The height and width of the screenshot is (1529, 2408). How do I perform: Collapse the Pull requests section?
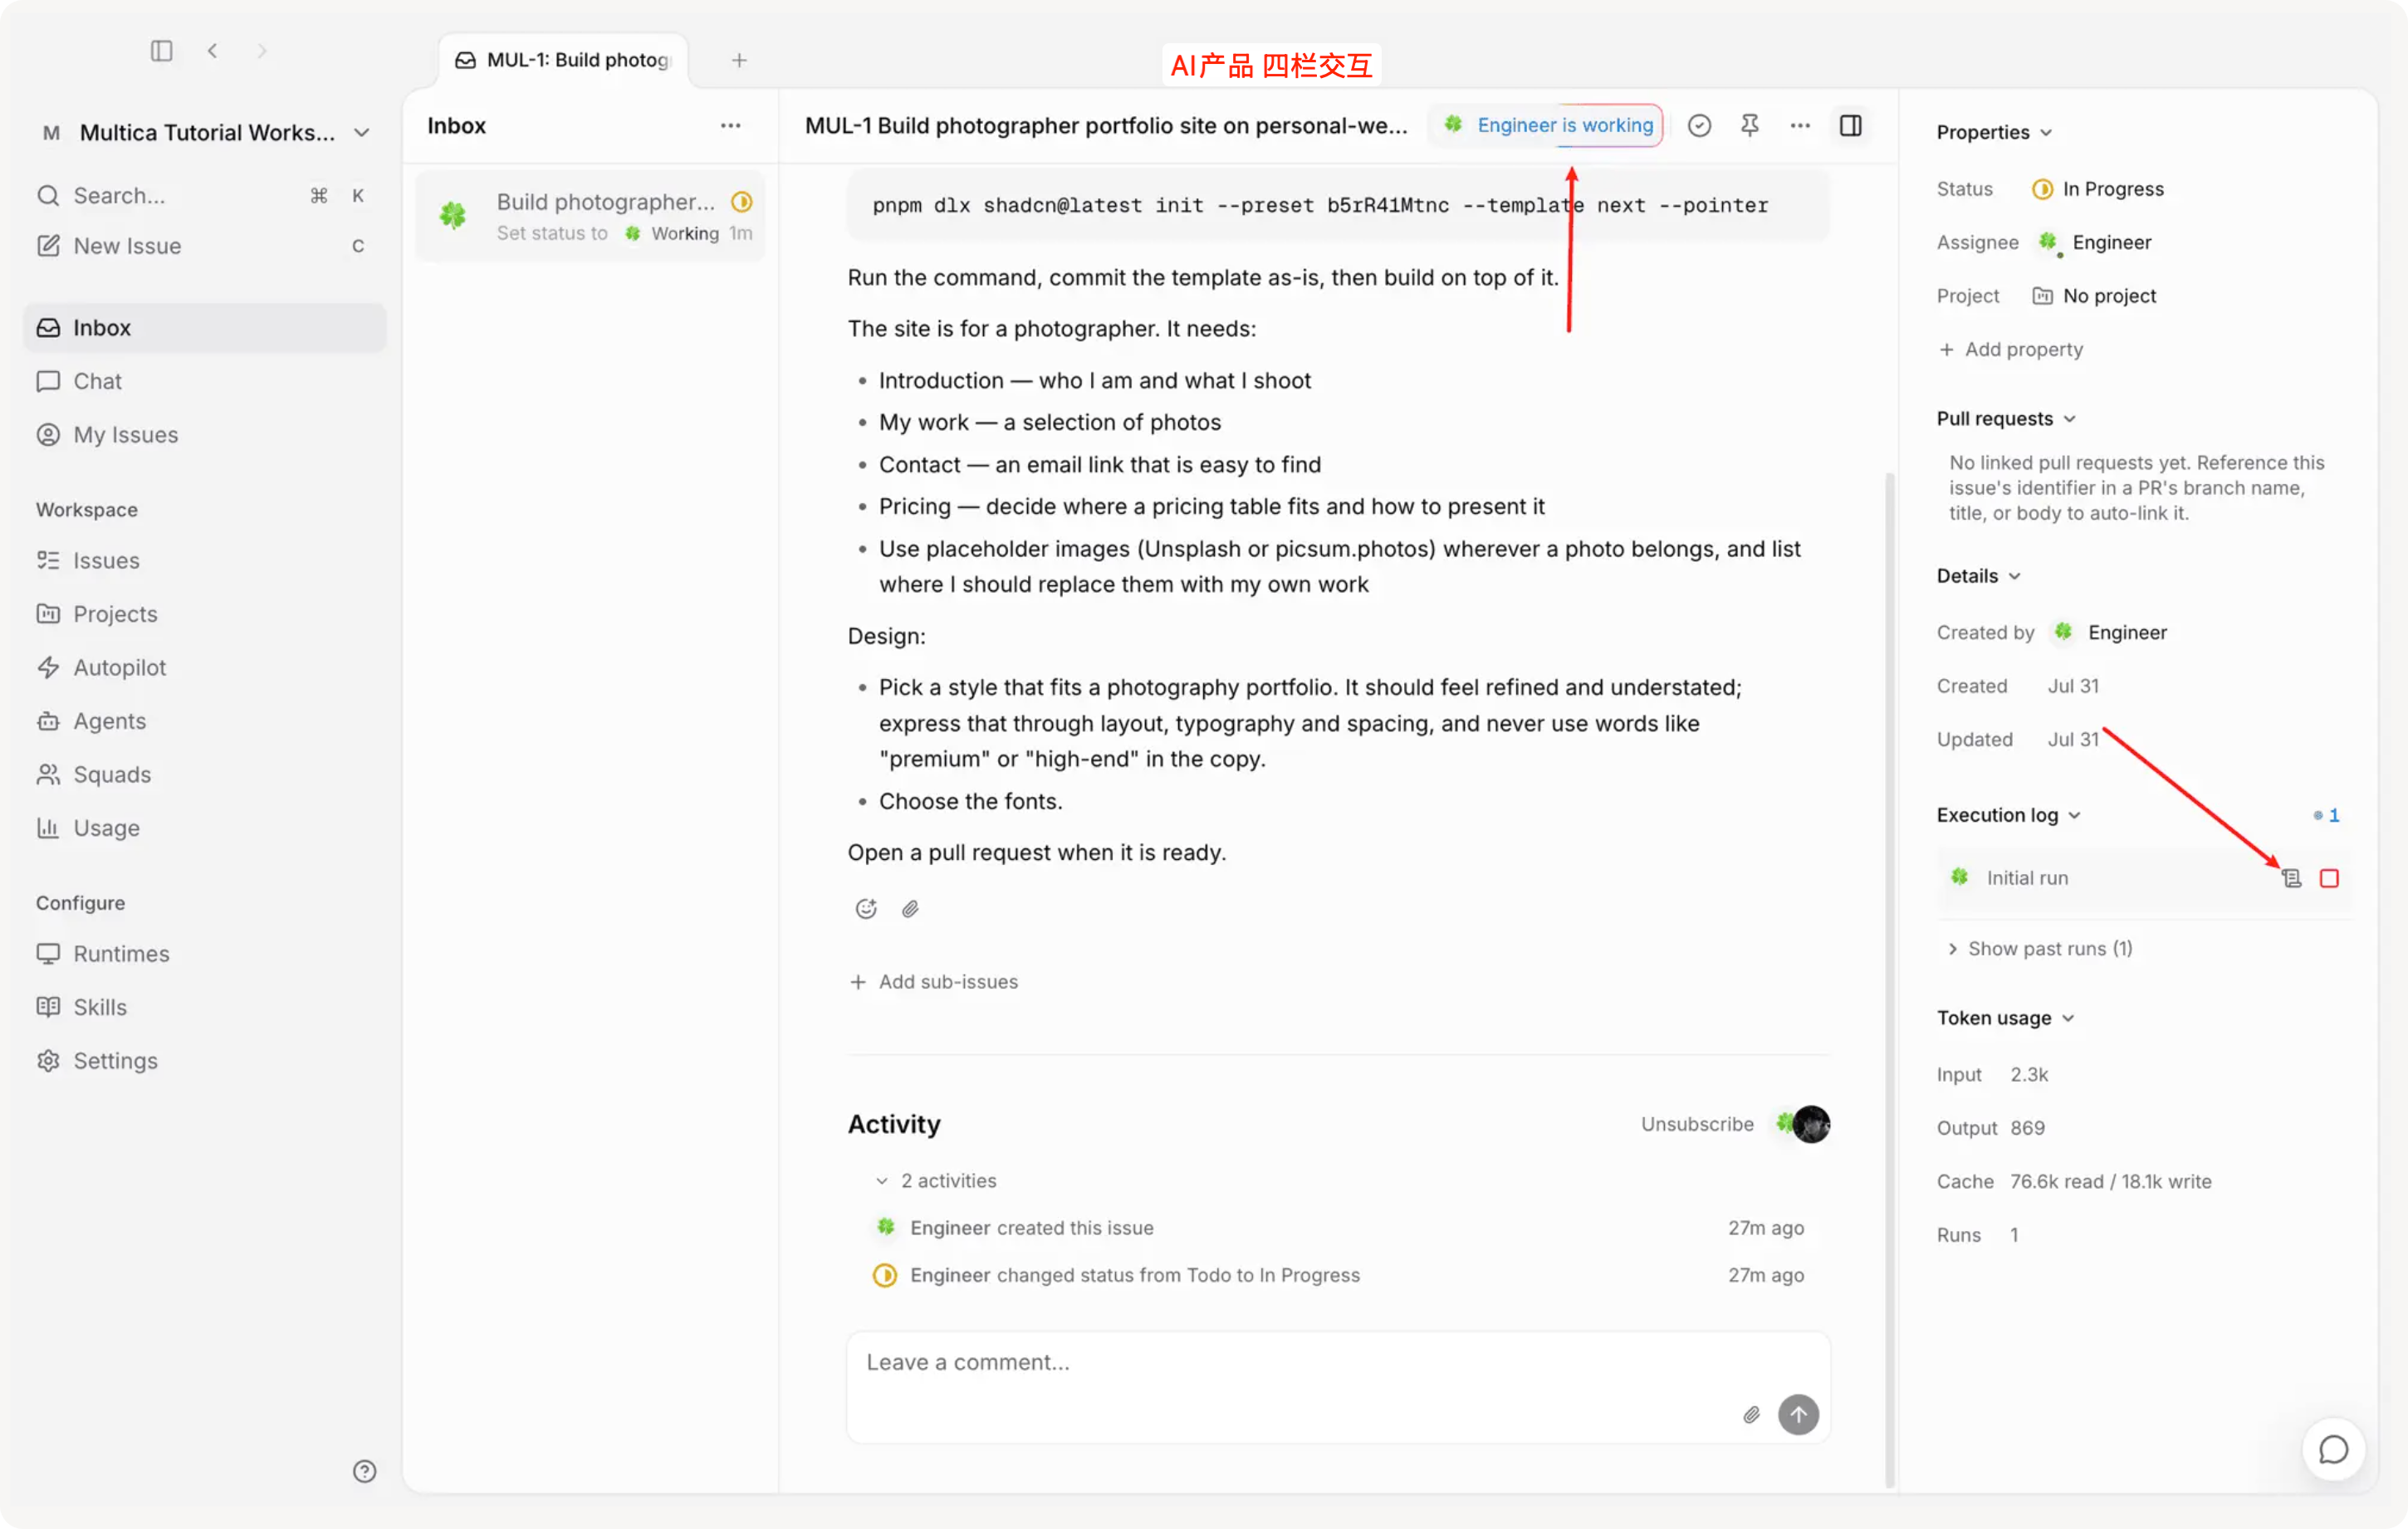tap(2006, 419)
